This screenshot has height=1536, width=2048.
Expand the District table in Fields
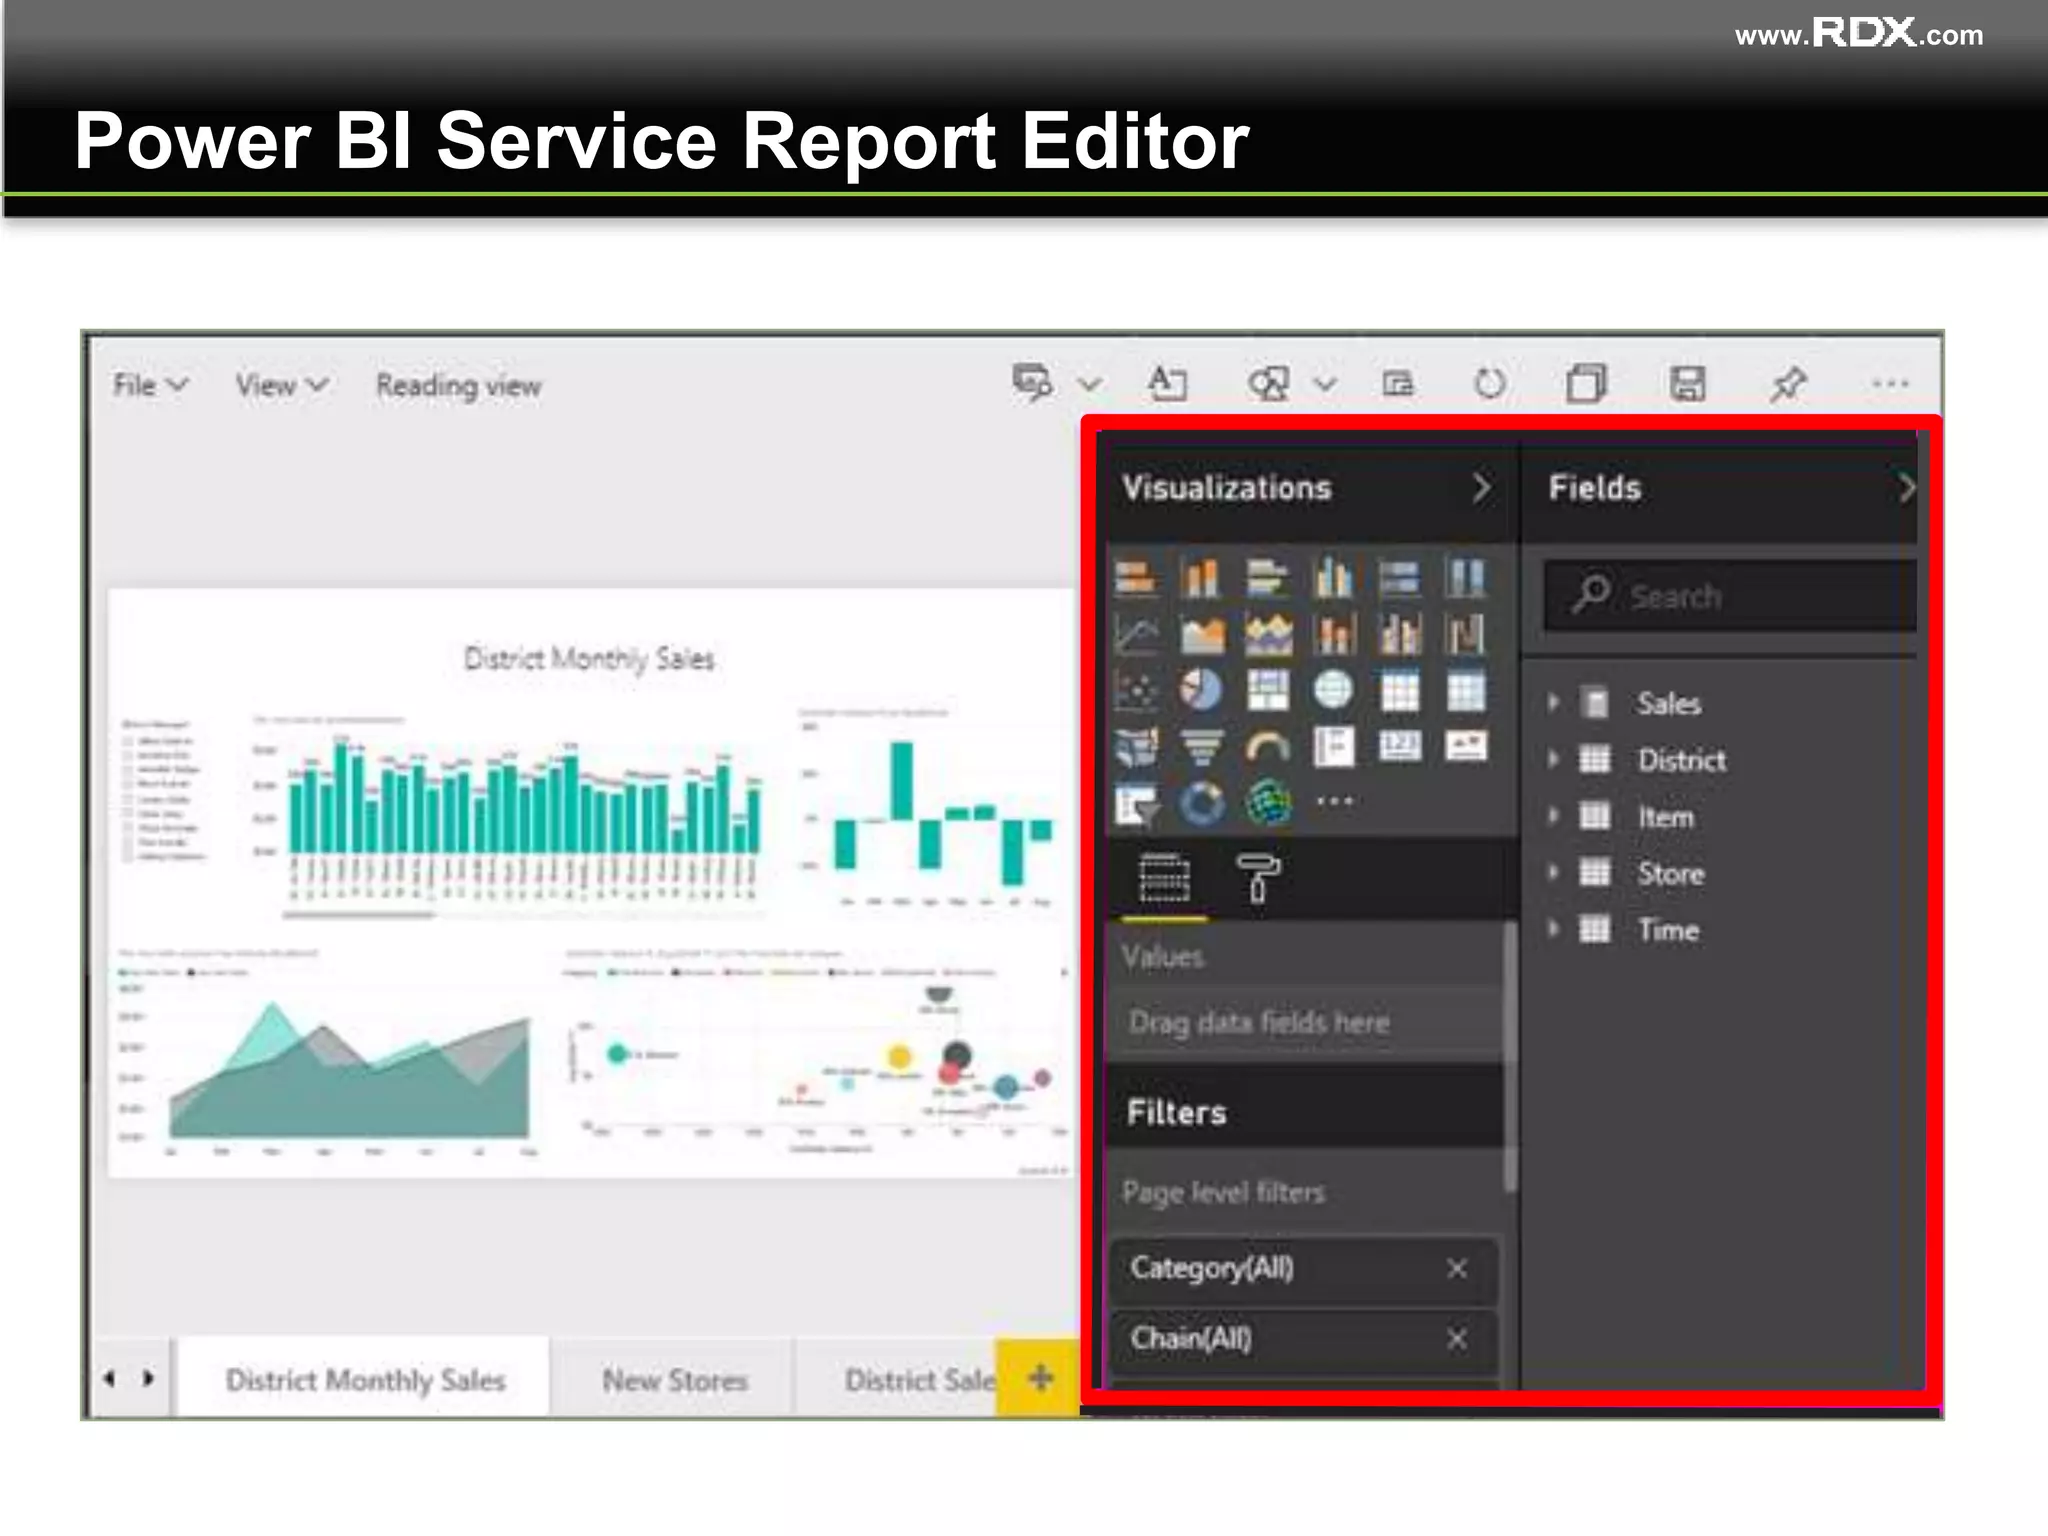(x=1554, y=760)
